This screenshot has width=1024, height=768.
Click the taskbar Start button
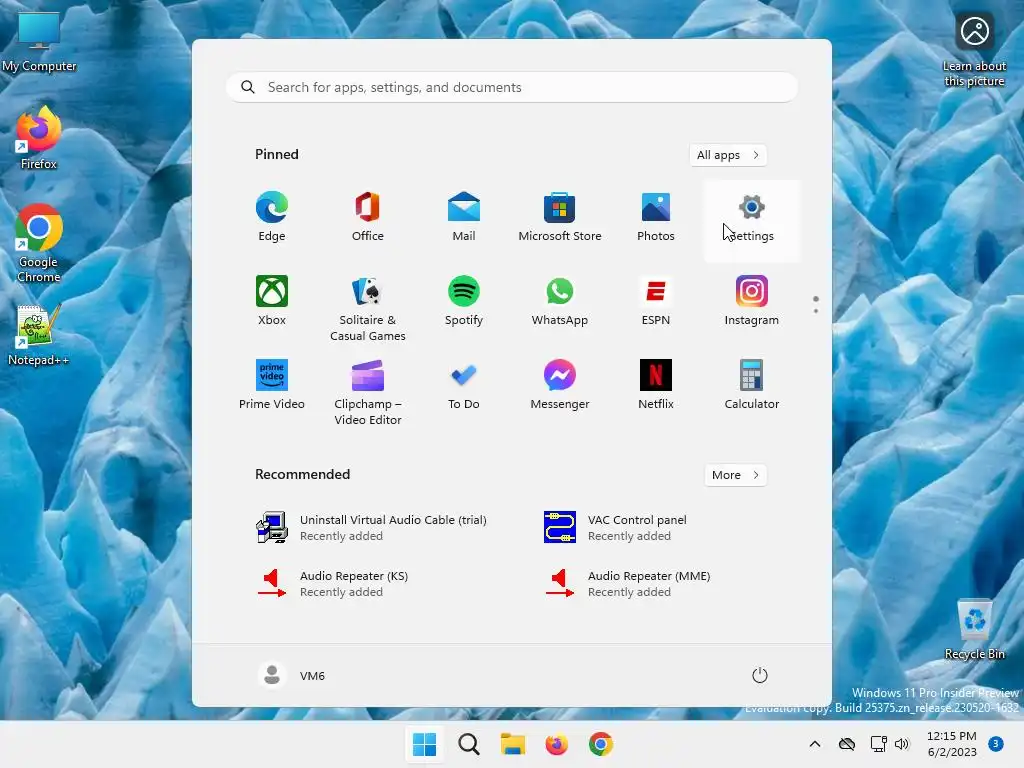click(424, 744)
